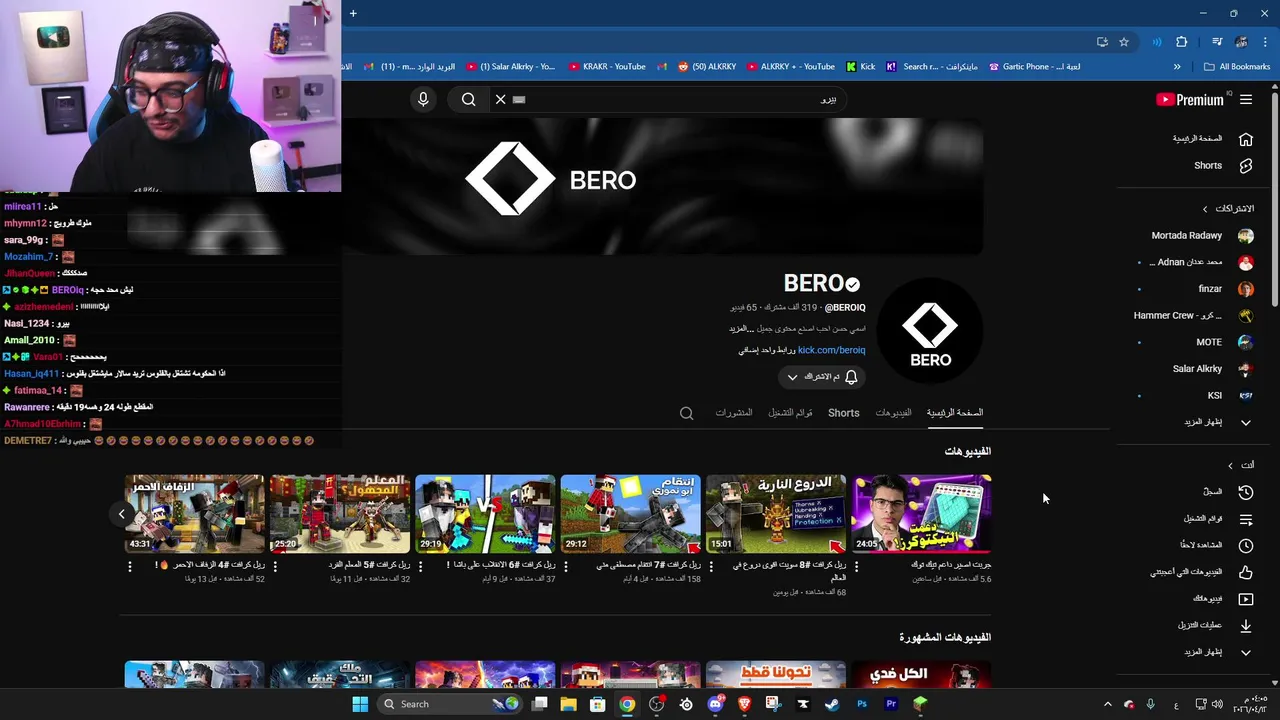
Task: Expand the You section show more
Action: (x=1217, y=652)
